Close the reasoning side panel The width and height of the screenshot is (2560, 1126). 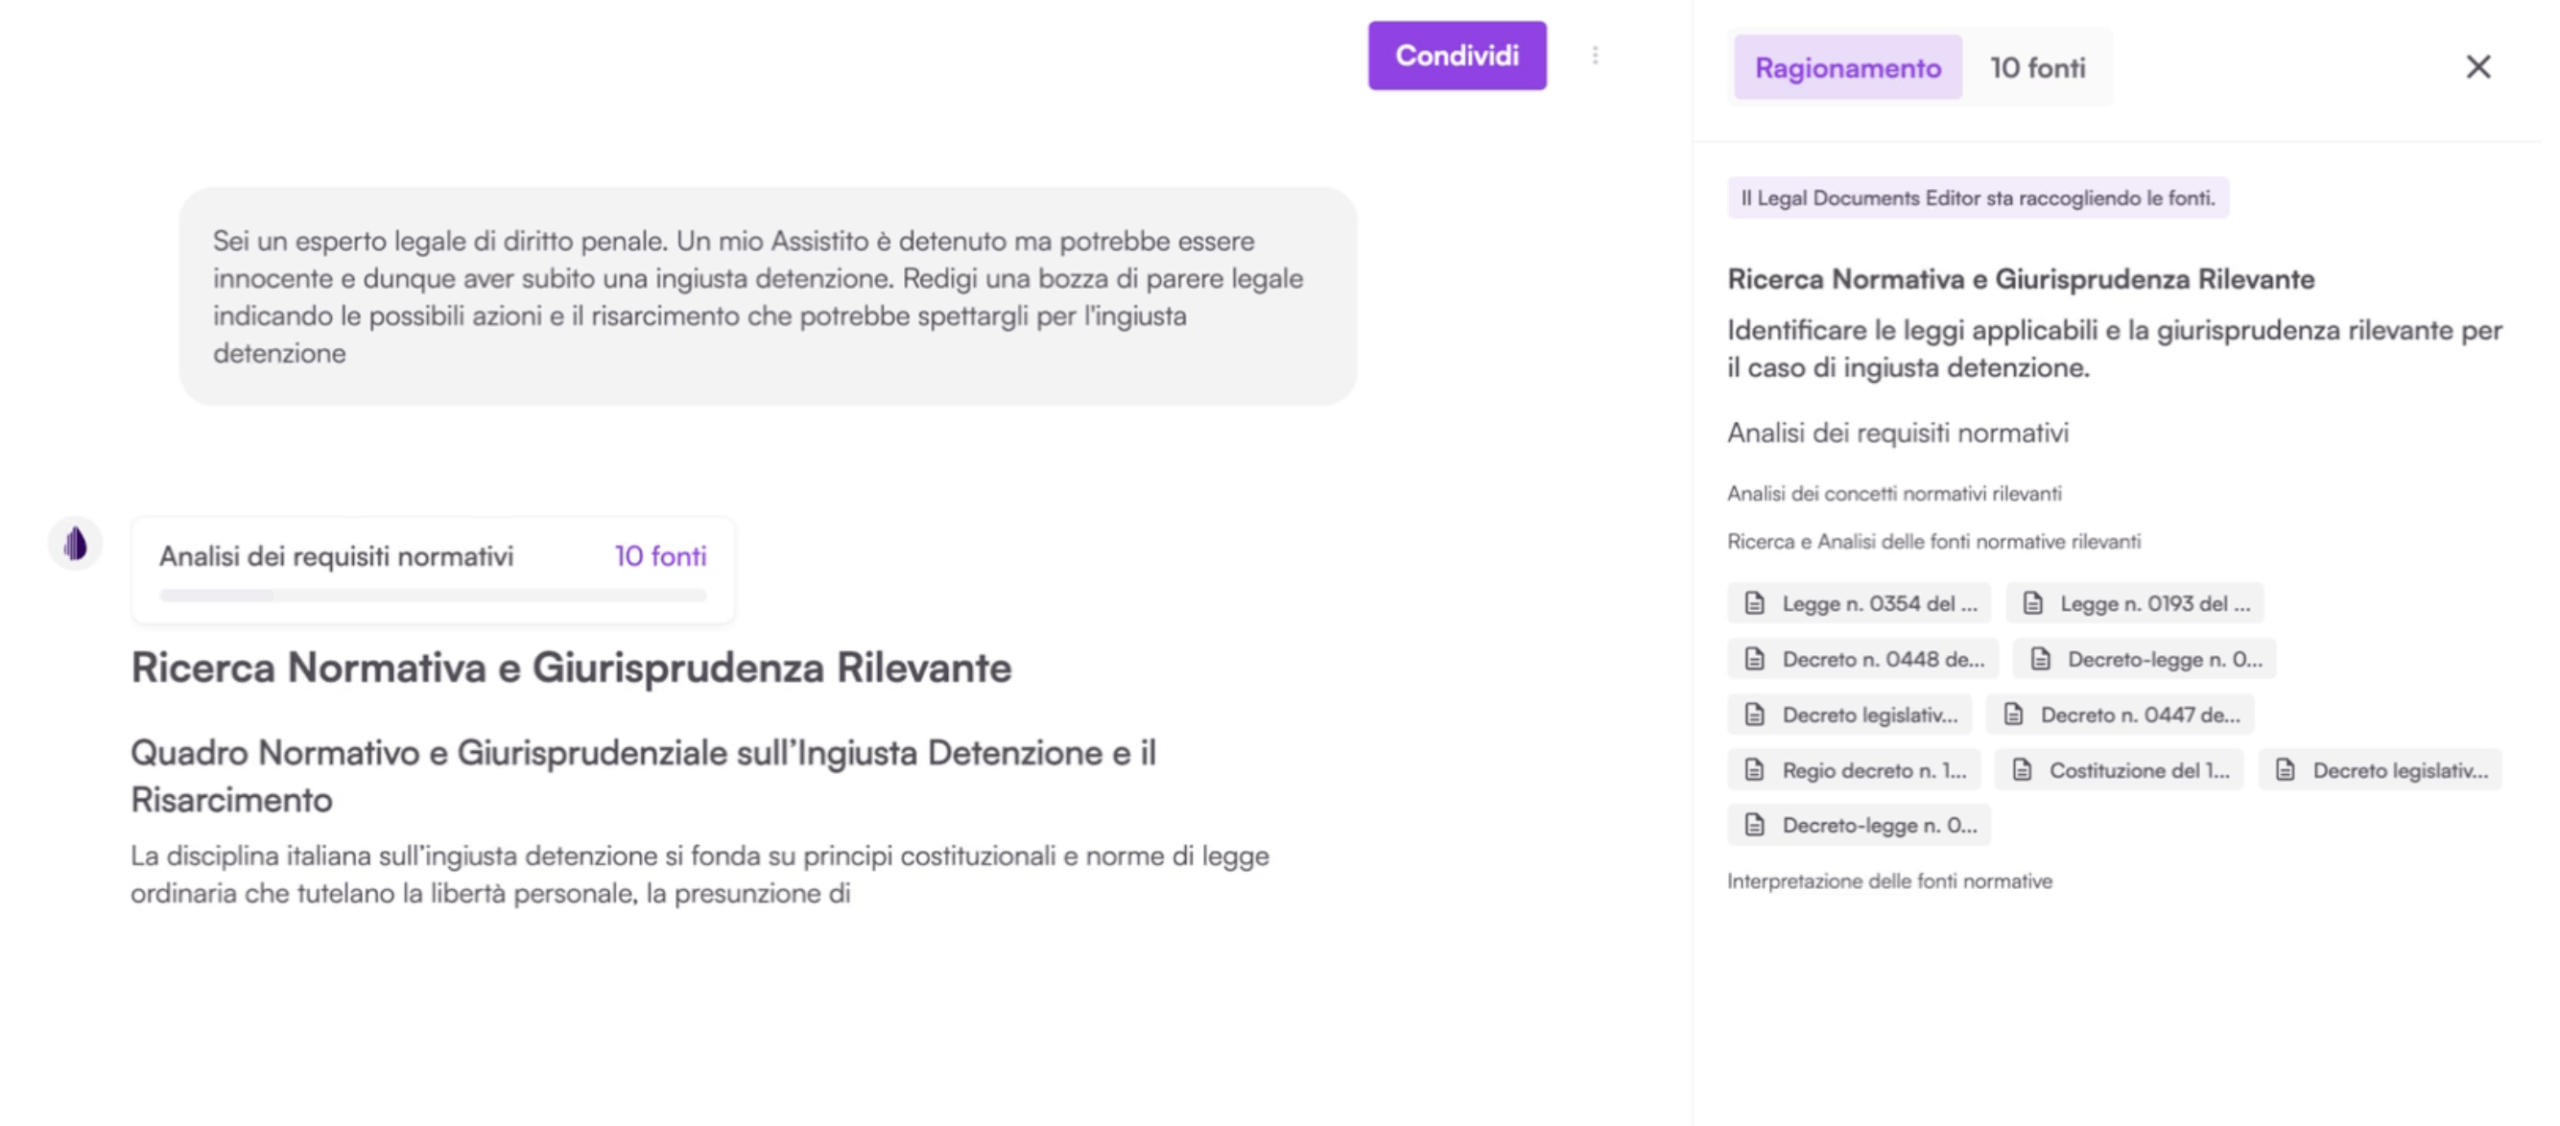coord(2478,67)
